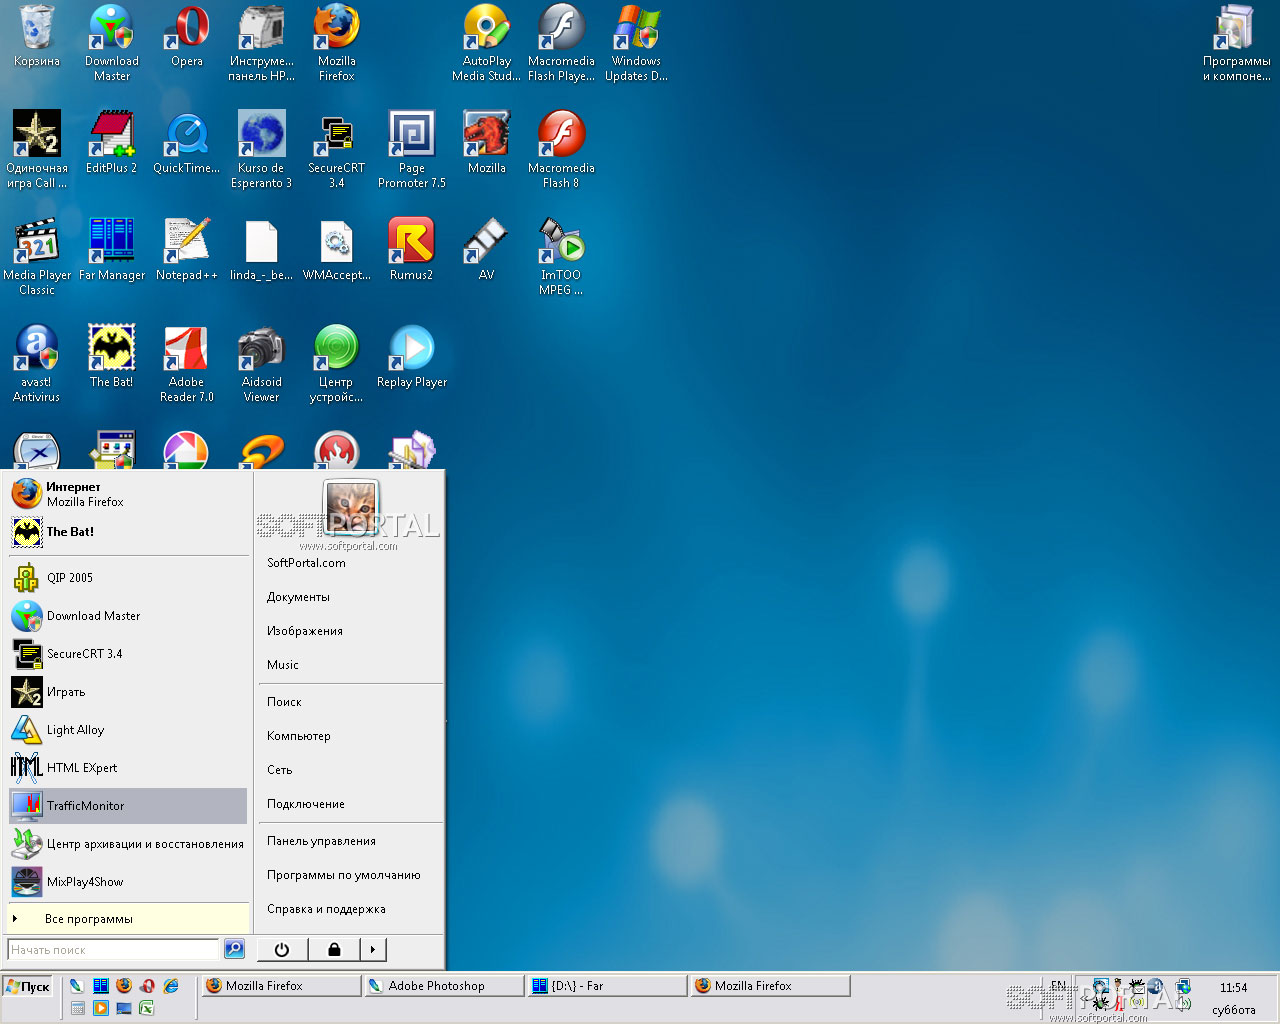Open Документы in the Start menu
Image resolution: width=1280 pixels, height=1024 pixels.
tap(350, 597)
